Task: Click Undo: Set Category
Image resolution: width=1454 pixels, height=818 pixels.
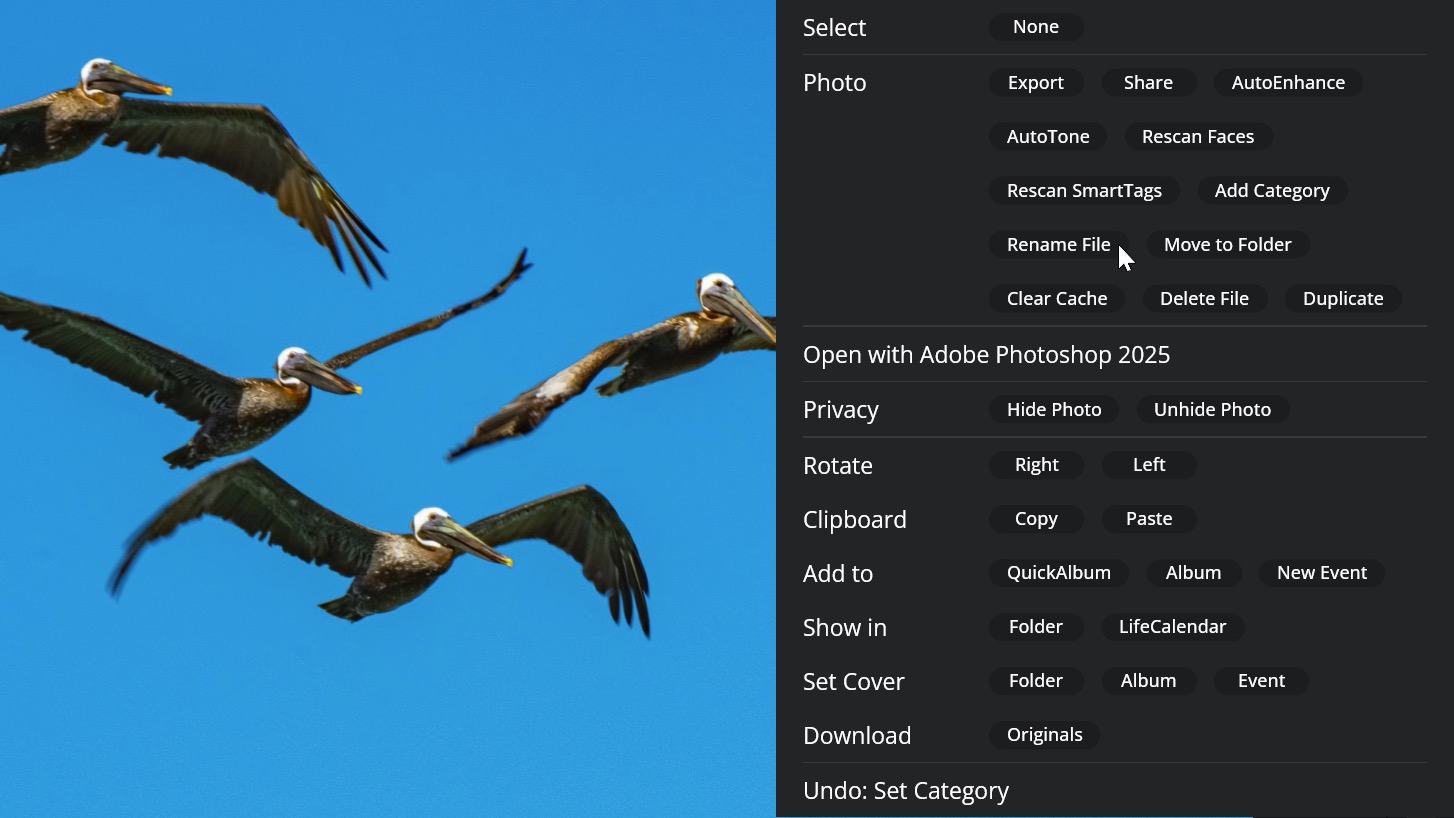Action: (906, 791)
